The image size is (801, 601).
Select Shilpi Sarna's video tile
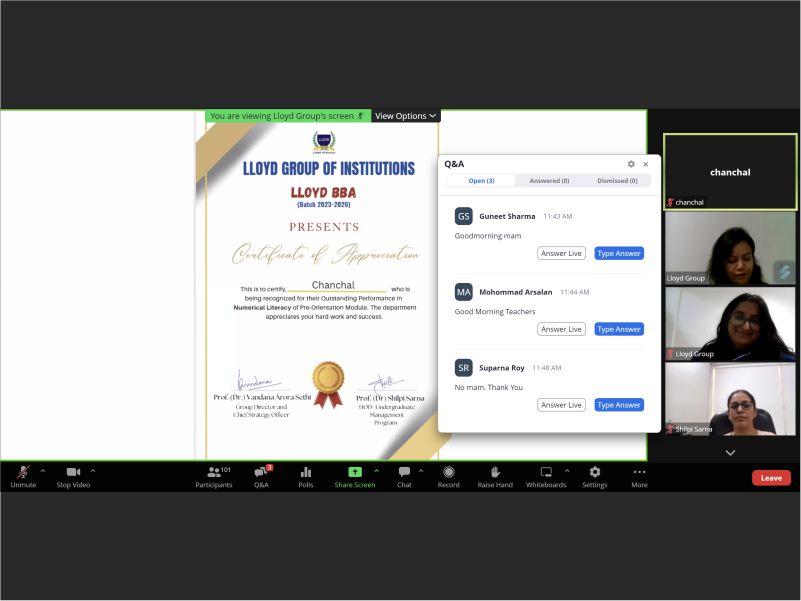[730, 399]
